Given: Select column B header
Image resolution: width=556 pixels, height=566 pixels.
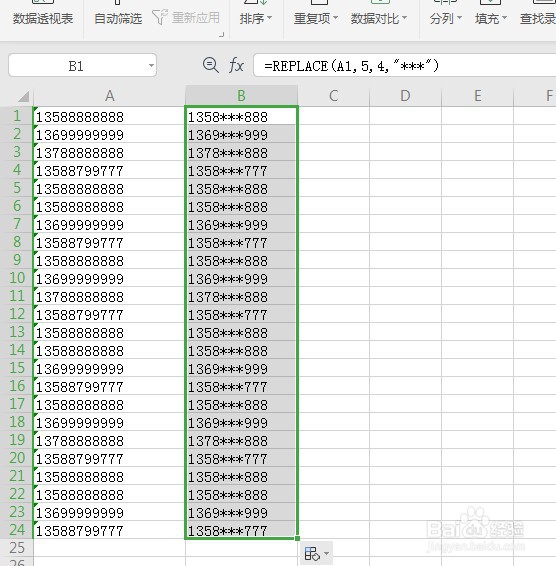Looking at the screenshot, I should click(x=241, y=96).
